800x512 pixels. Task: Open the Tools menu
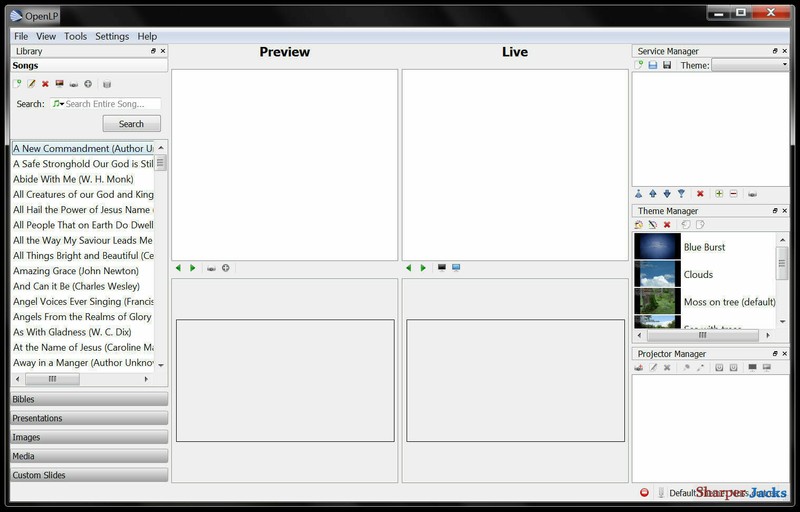[x=76, y=36]
